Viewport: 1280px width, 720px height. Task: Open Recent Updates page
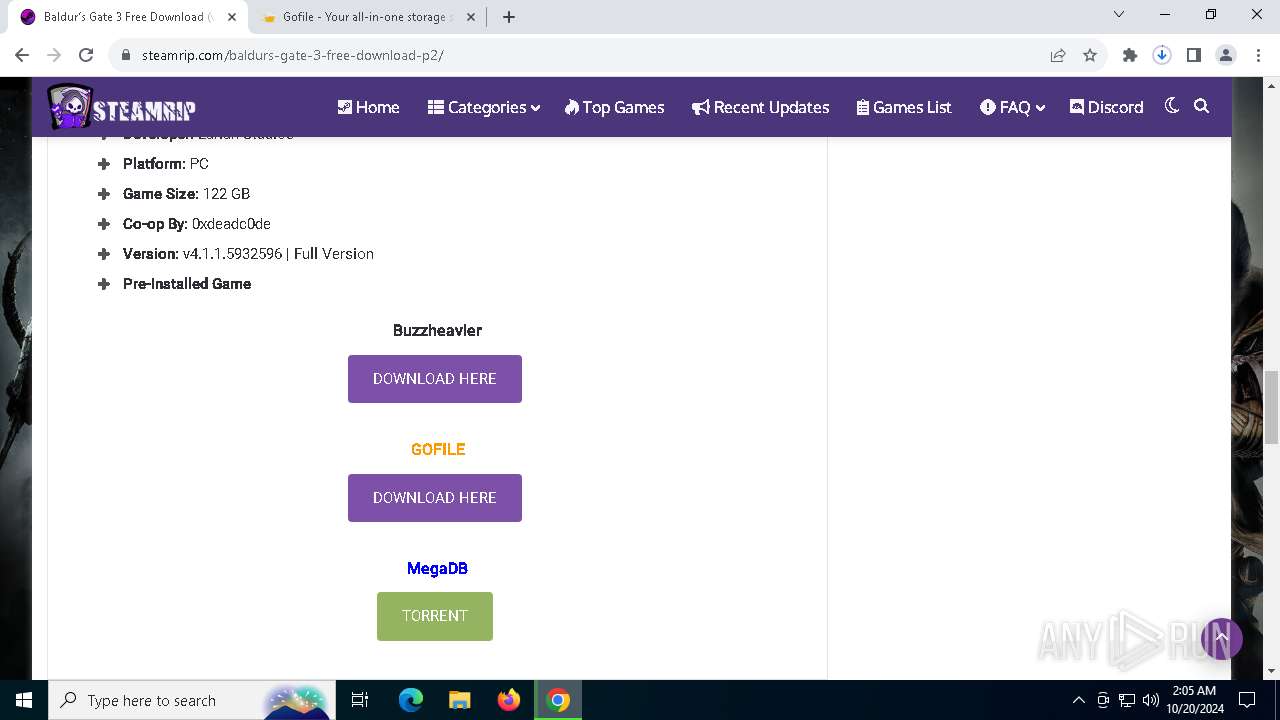click(x=760, y=107)
